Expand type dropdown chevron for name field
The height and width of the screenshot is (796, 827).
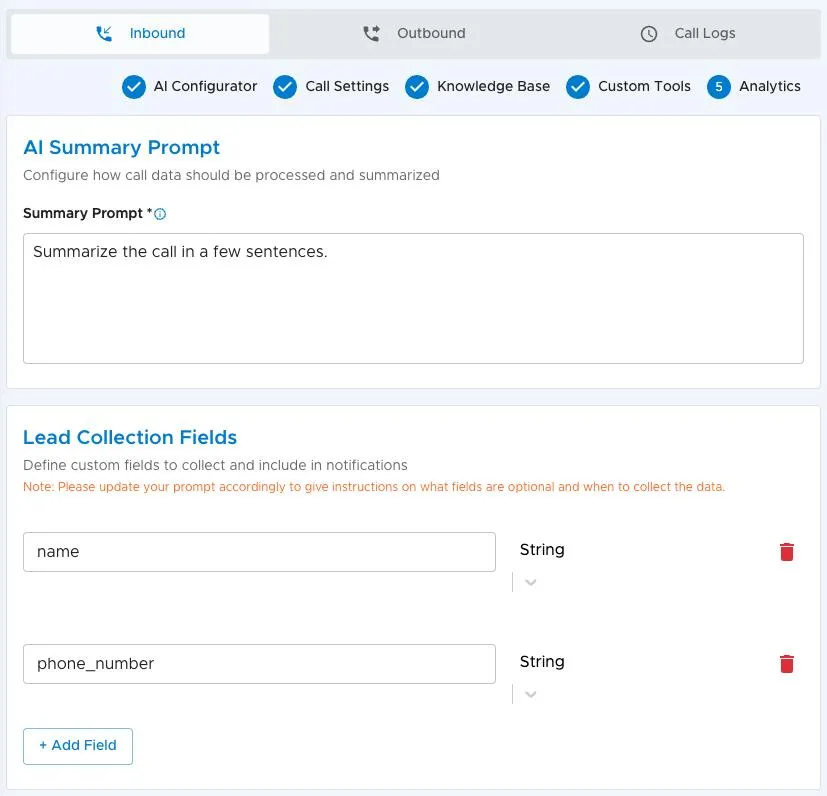click(x=531, y=582)
